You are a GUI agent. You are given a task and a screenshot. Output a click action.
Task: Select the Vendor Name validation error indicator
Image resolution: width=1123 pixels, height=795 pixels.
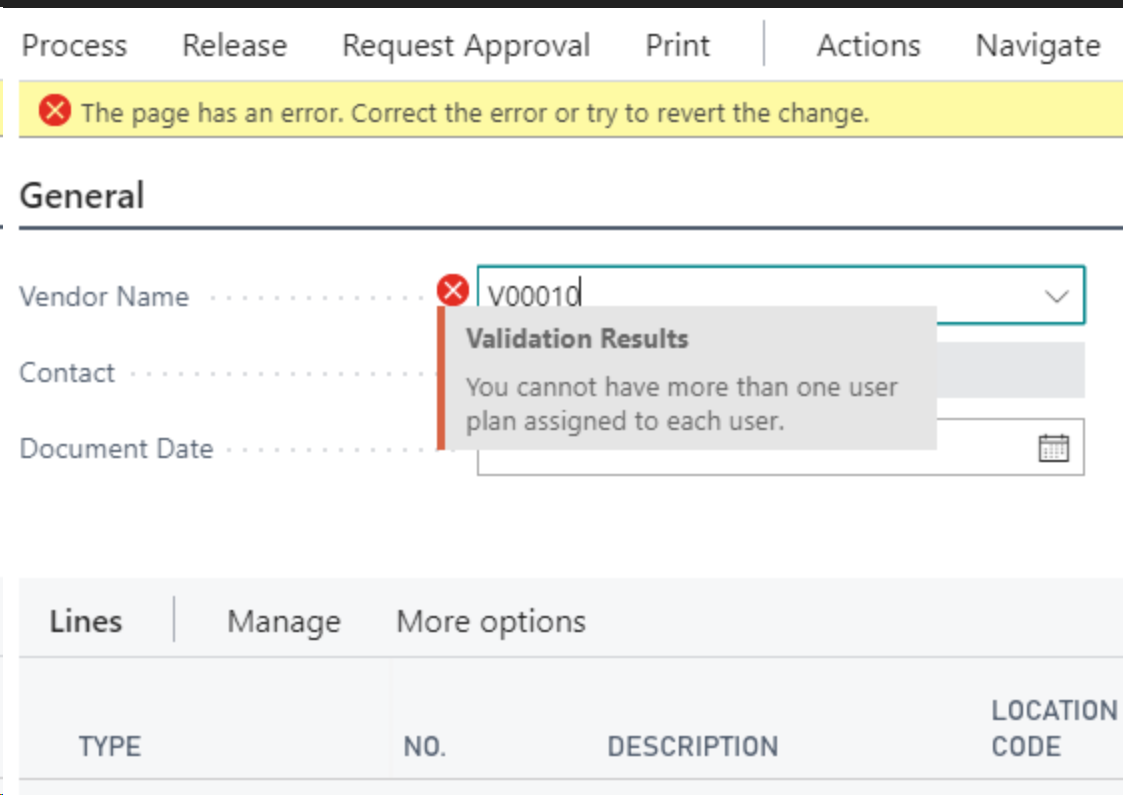tap(452, 291)
